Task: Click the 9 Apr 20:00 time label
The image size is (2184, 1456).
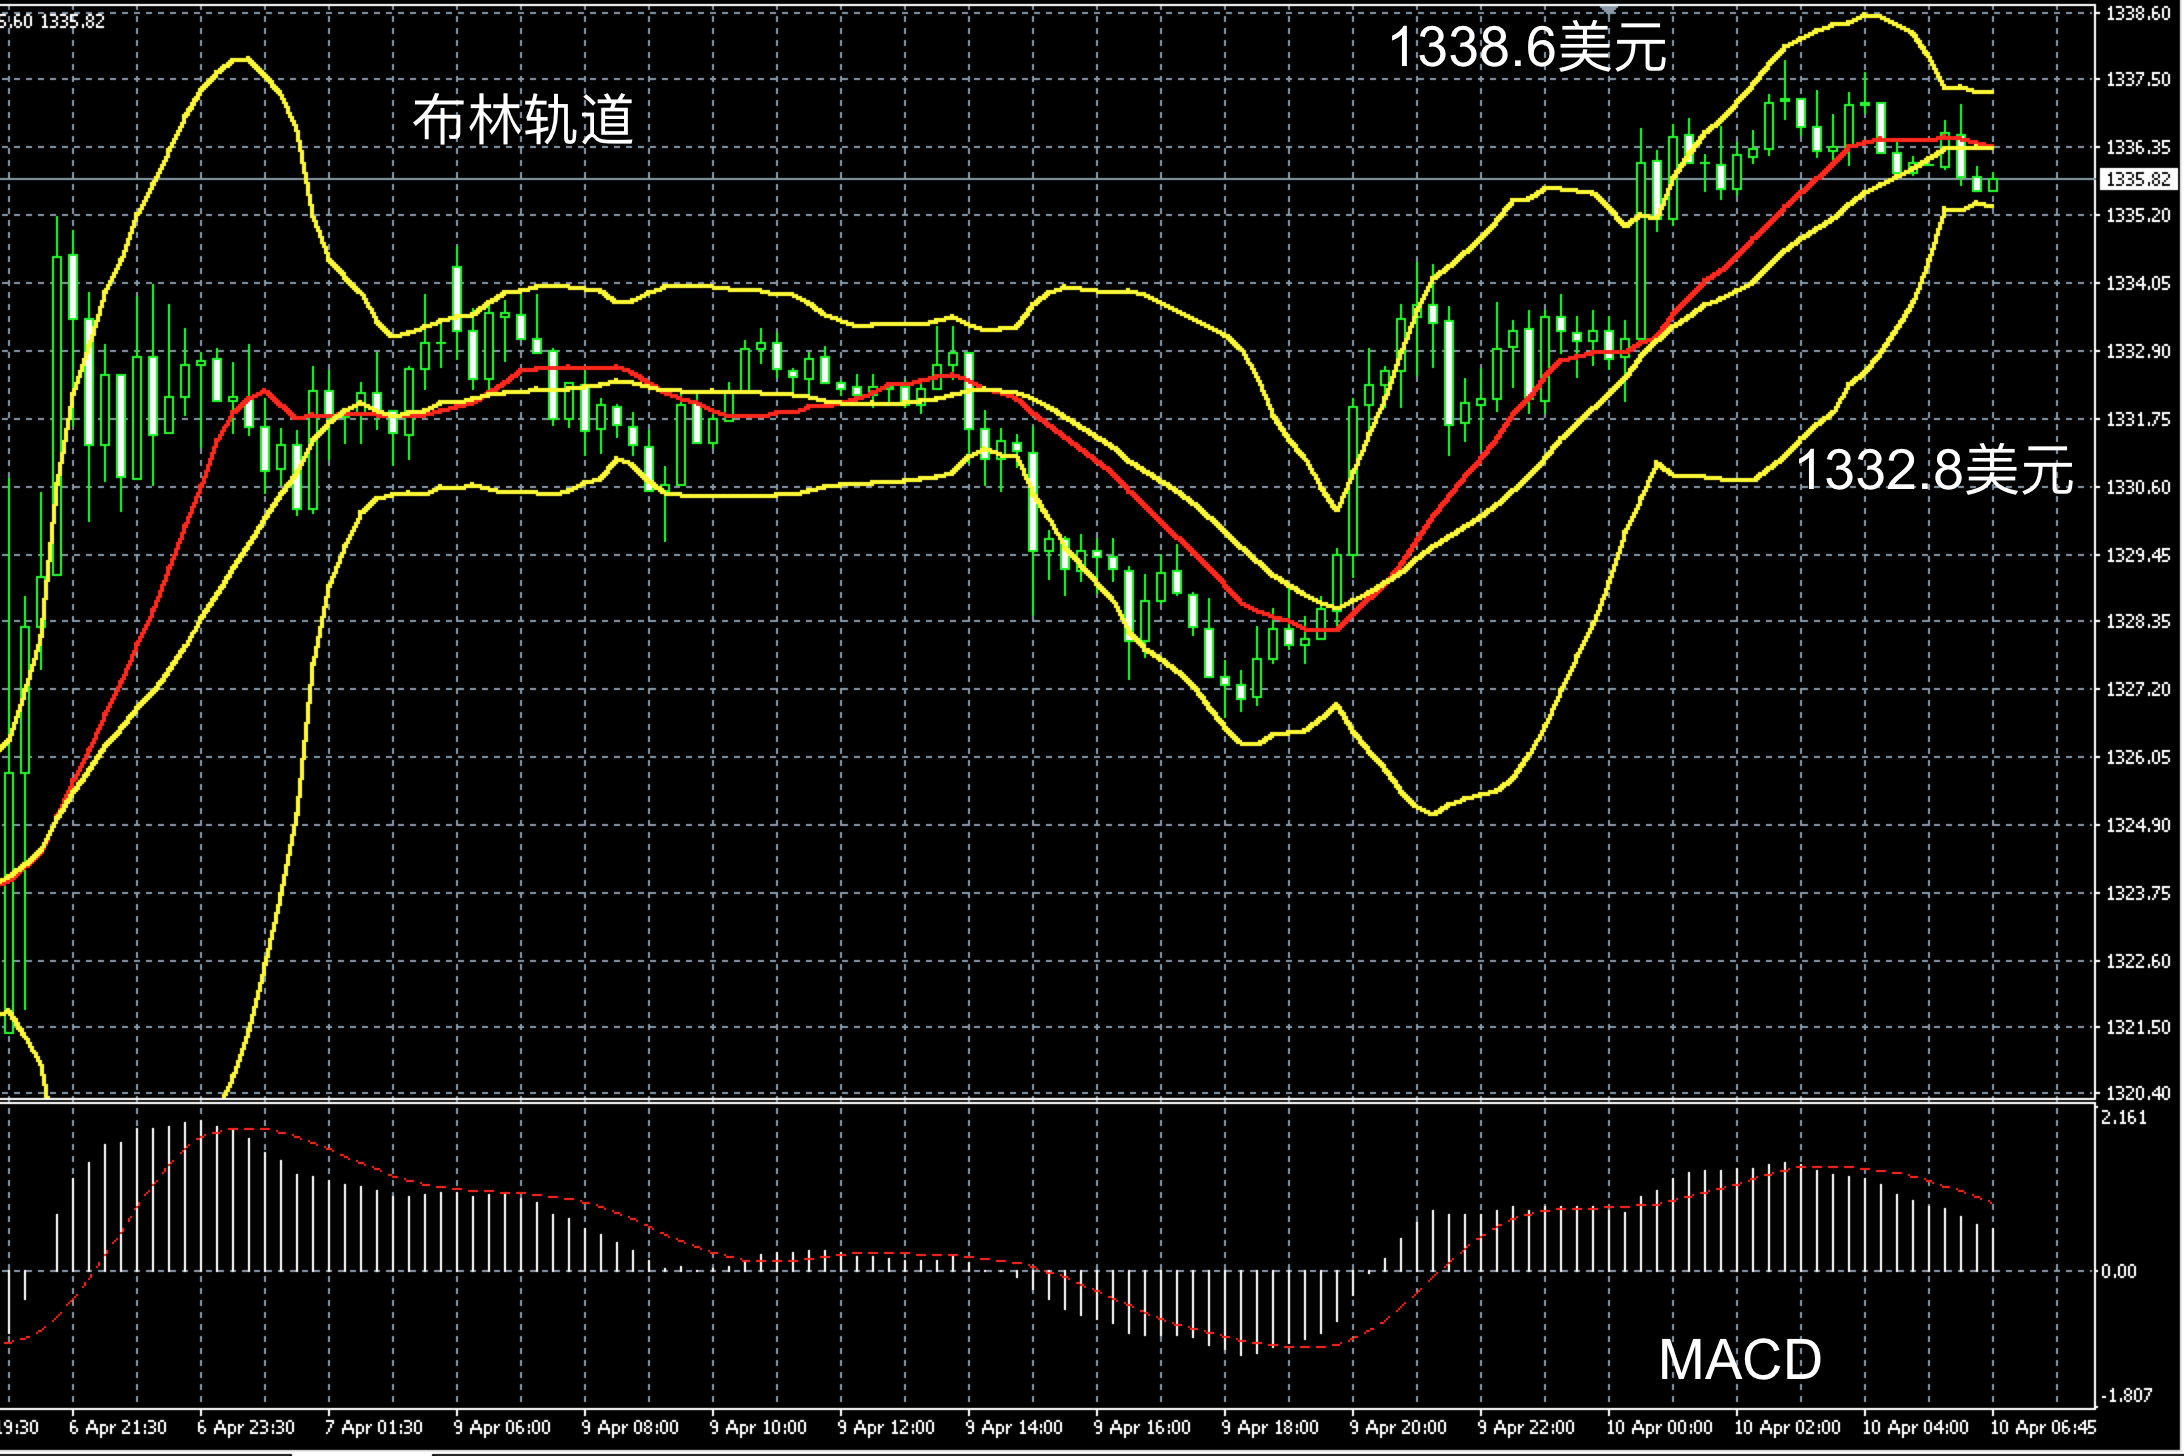Action: 1397,1428
